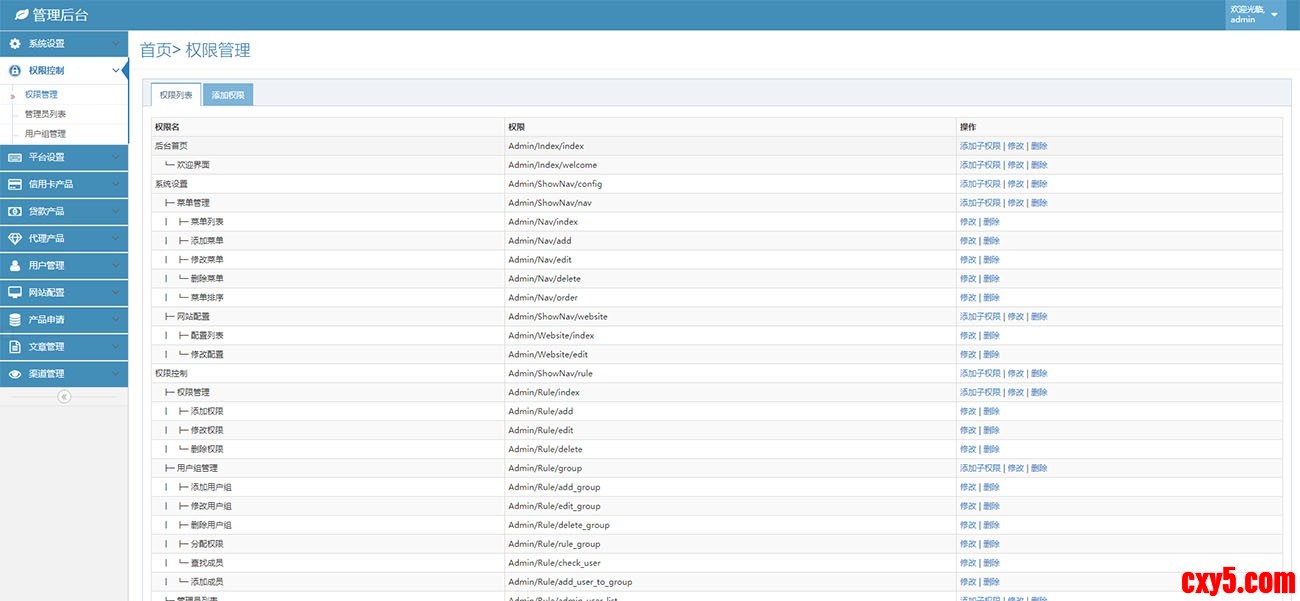Click the keyboard icon beside 平台设置

15,157
